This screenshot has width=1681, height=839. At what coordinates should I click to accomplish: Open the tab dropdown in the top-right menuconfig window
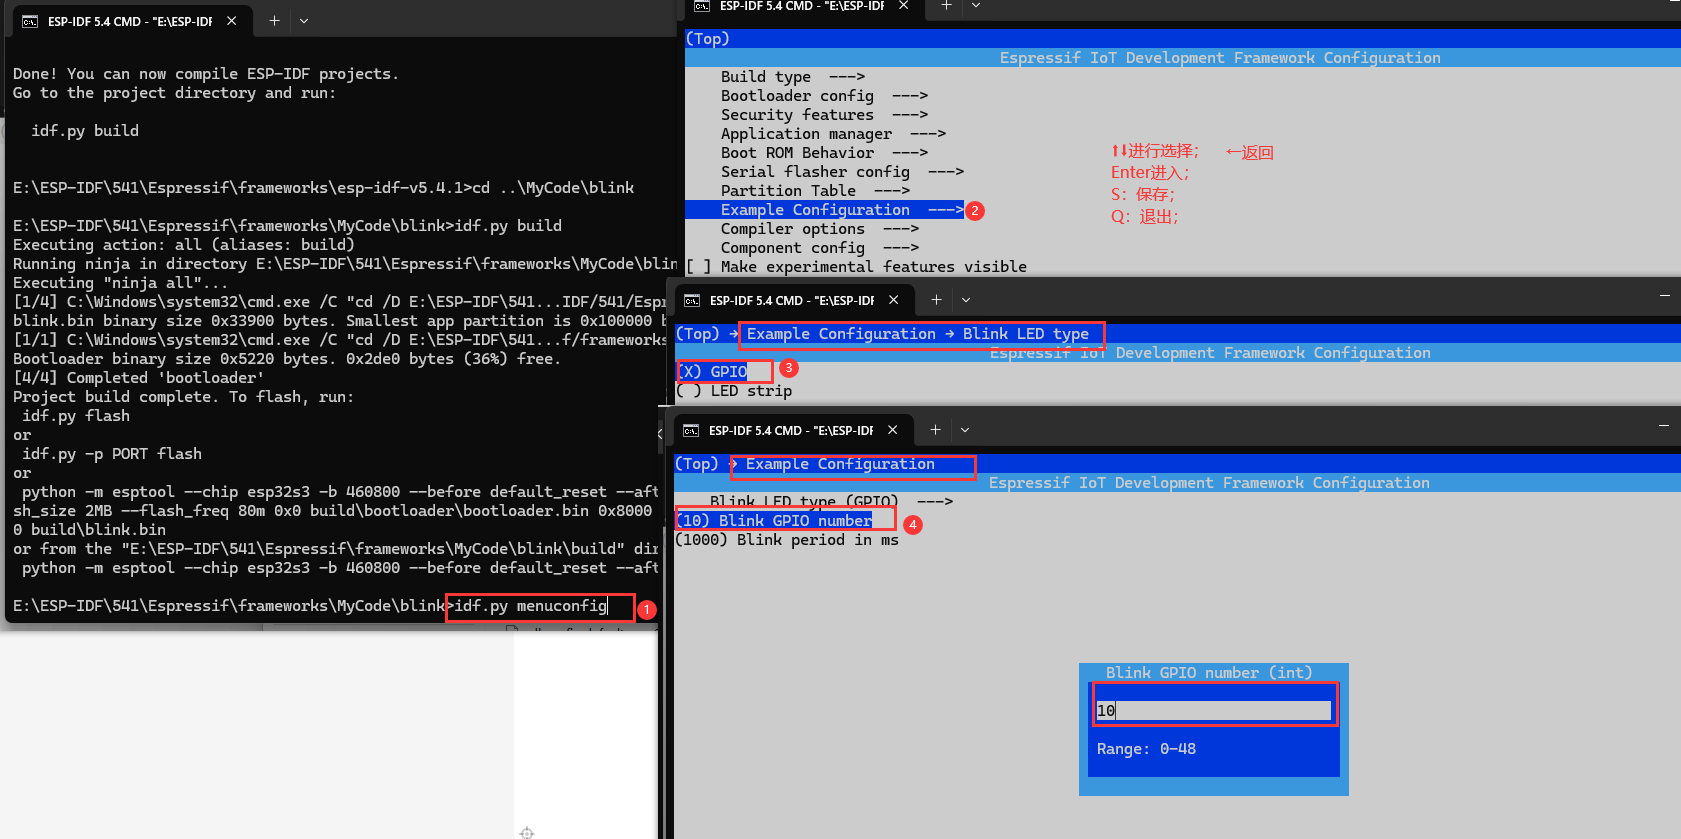tap(976, 6)
